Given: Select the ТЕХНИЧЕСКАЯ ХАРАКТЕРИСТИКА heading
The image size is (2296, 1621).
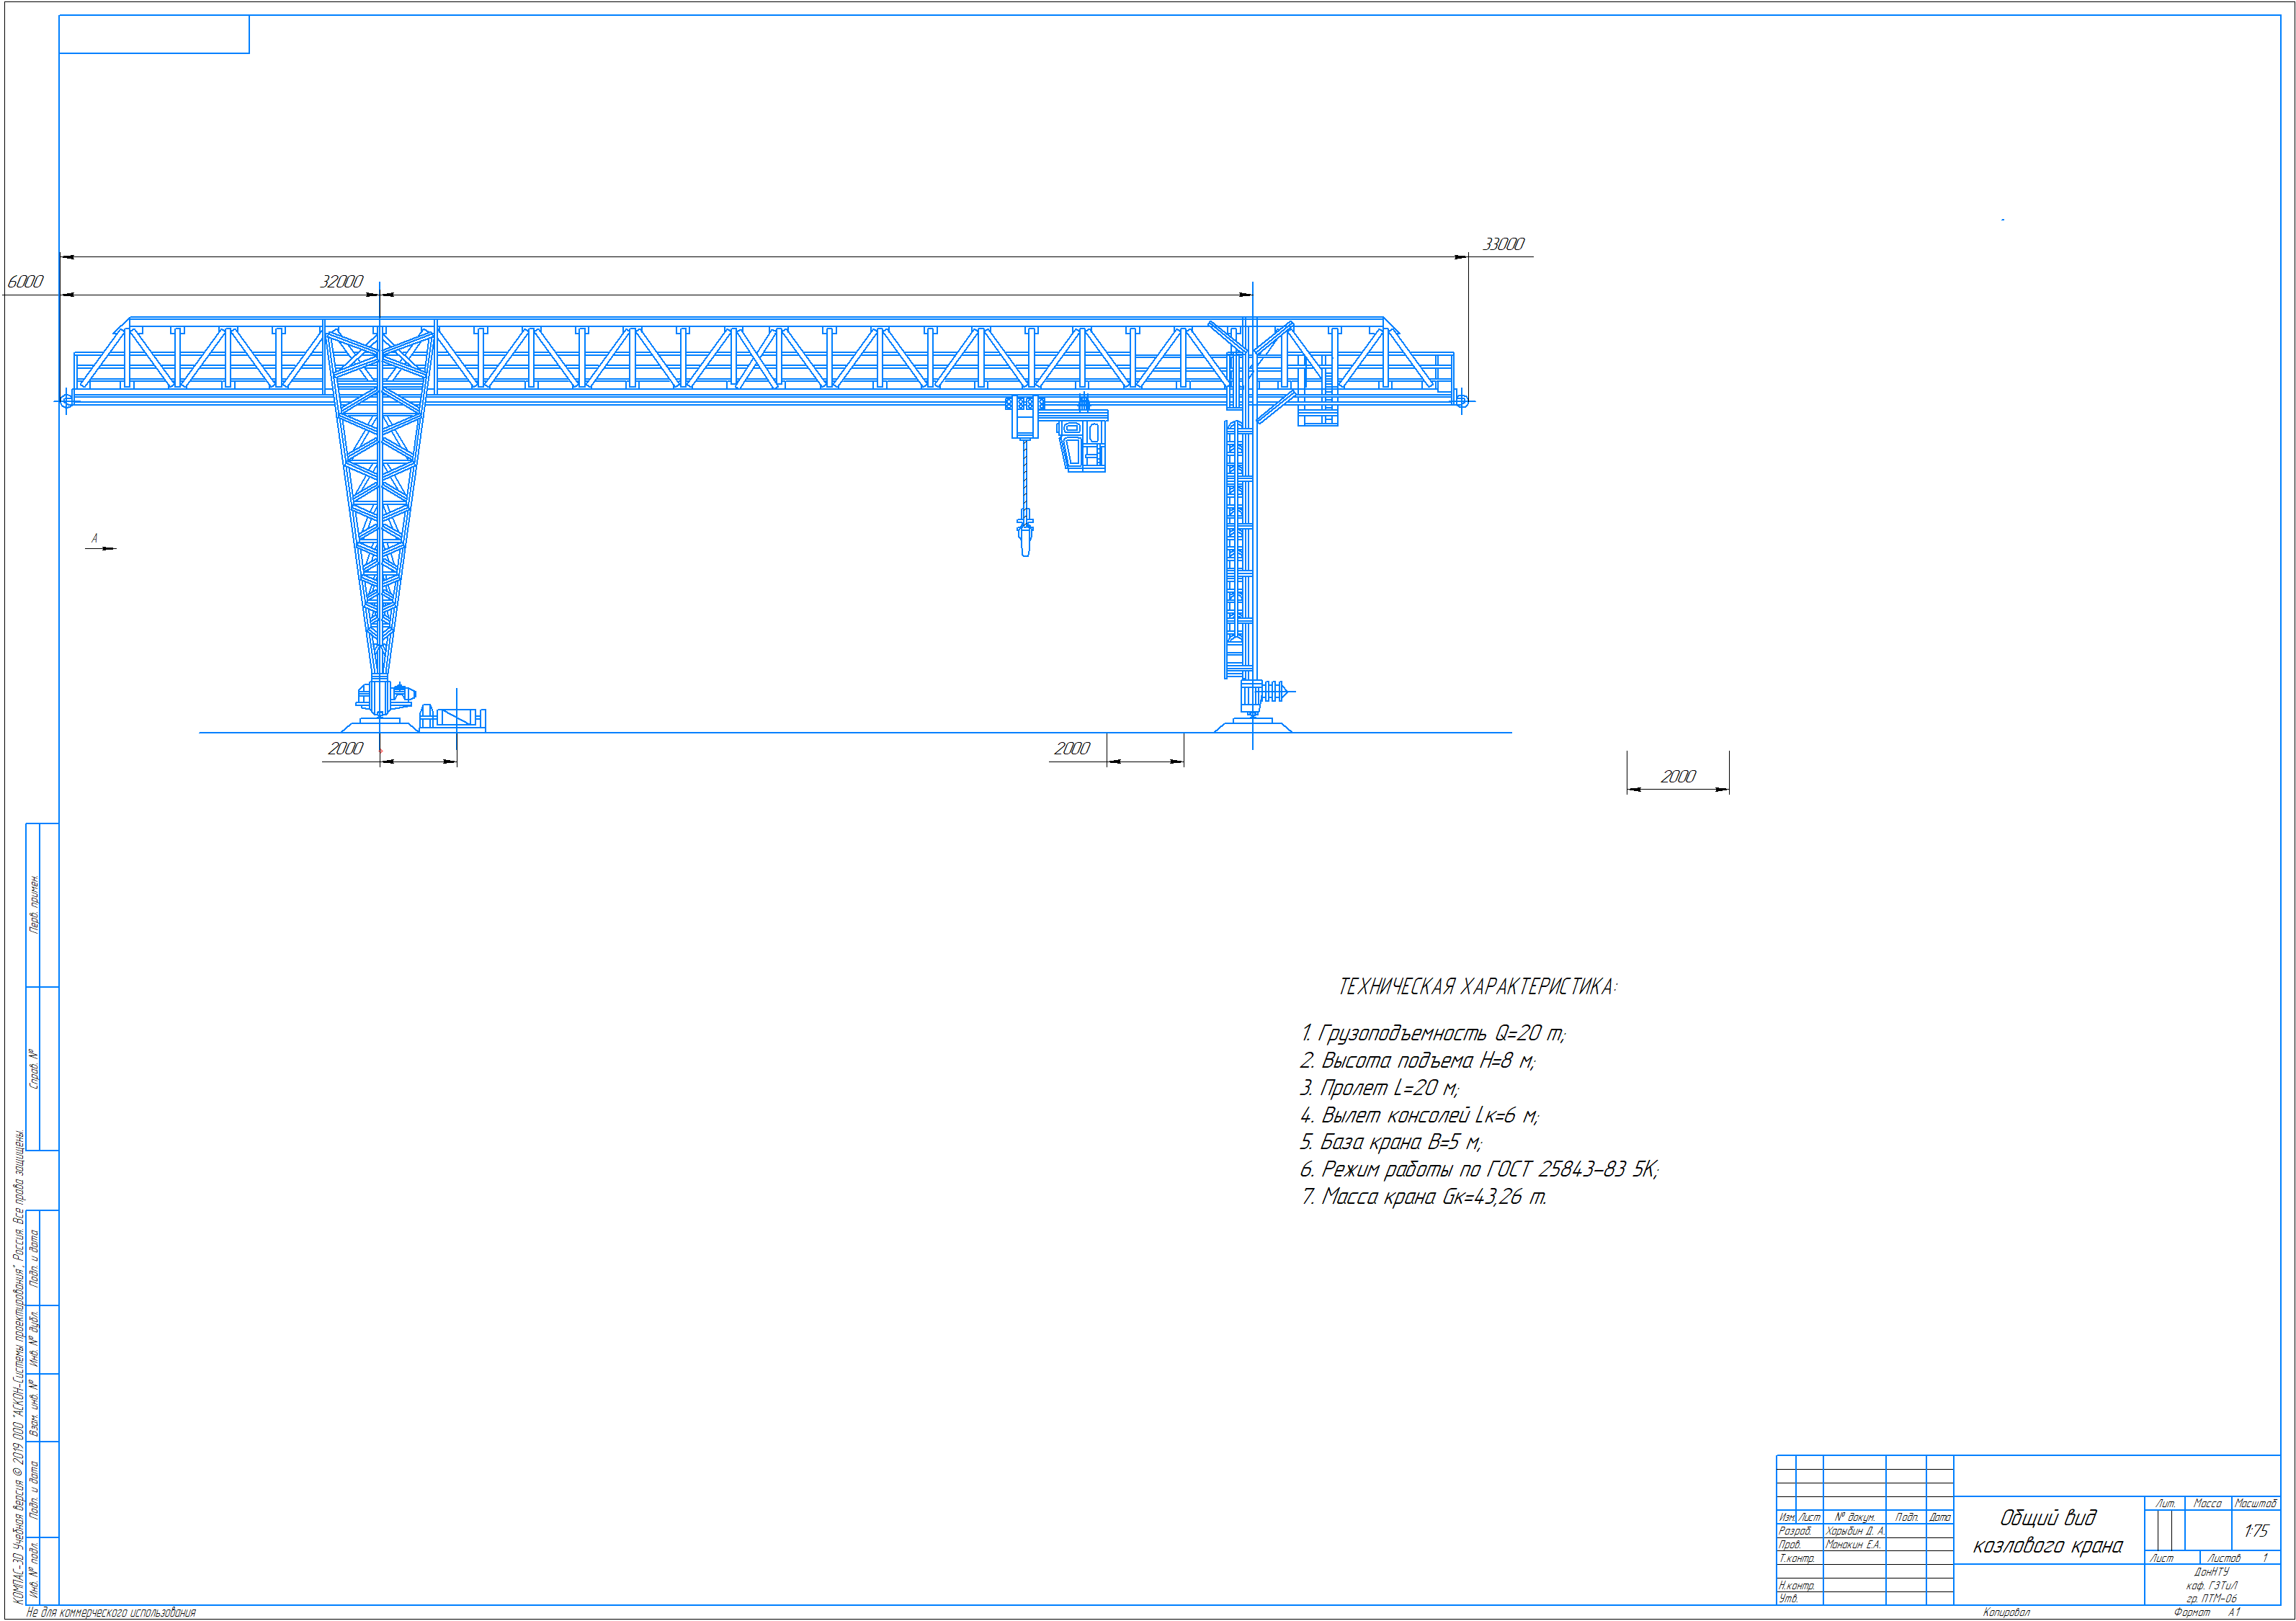Looking at the screenshot, I should pos(1477,987).
